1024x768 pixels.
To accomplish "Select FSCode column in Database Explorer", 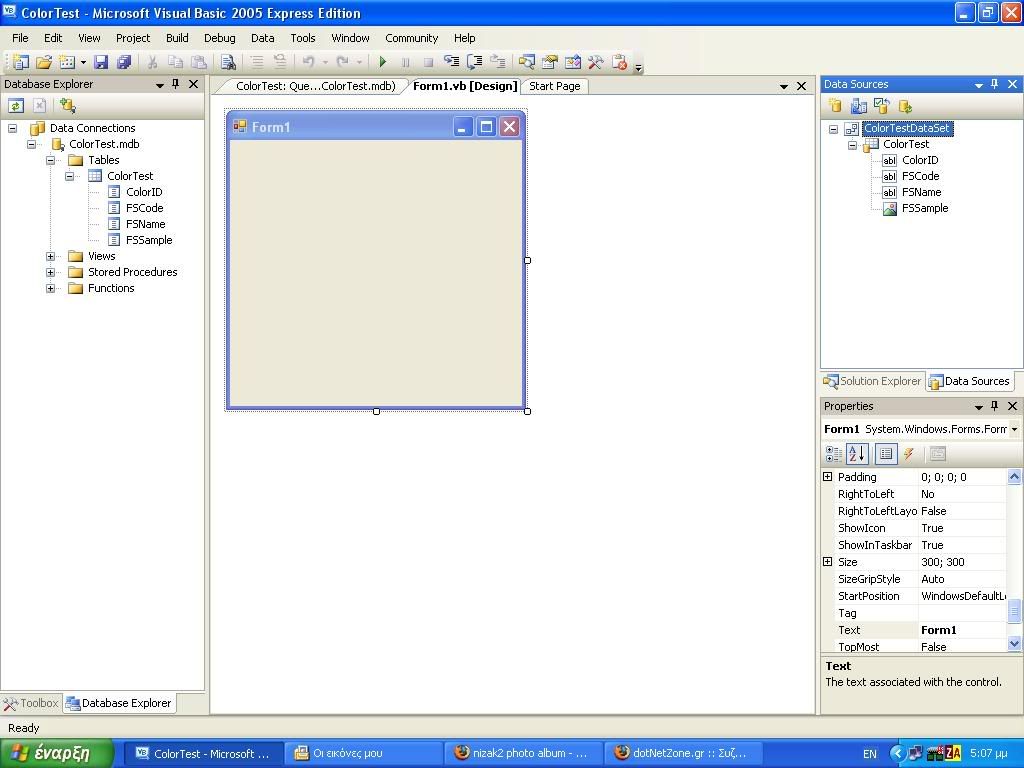I will tap(144, 208).
